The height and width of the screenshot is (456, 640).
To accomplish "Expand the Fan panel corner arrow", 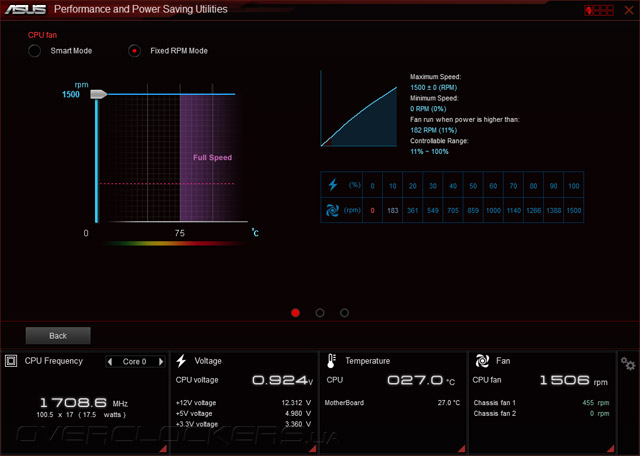I will [x=610, y=449].
